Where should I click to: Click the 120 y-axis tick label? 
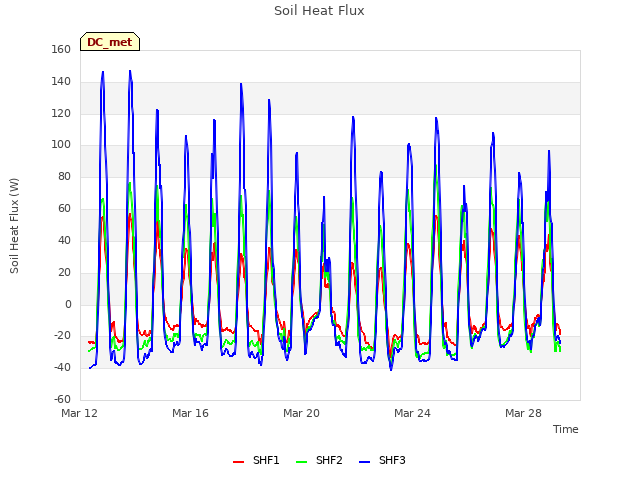click(61, 113)
